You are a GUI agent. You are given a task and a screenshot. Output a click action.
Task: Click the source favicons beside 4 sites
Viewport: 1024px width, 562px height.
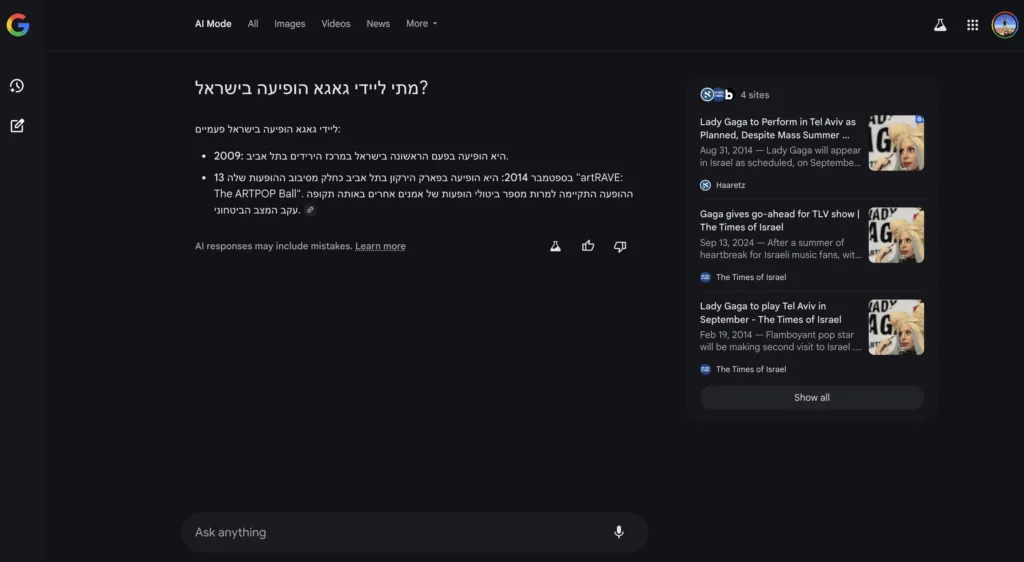[717, 95]
